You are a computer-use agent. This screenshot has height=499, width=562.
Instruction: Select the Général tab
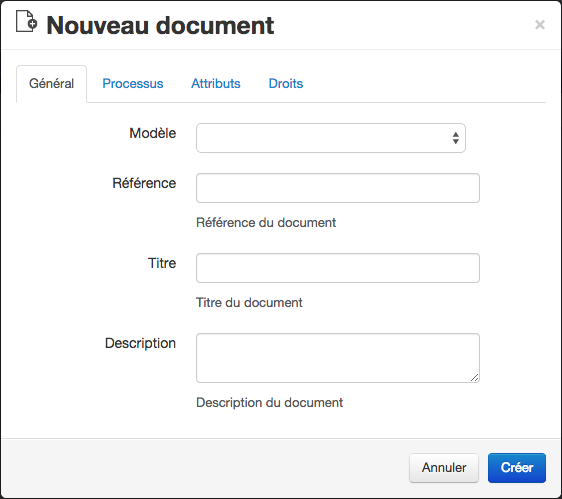(x=51, y=84)
